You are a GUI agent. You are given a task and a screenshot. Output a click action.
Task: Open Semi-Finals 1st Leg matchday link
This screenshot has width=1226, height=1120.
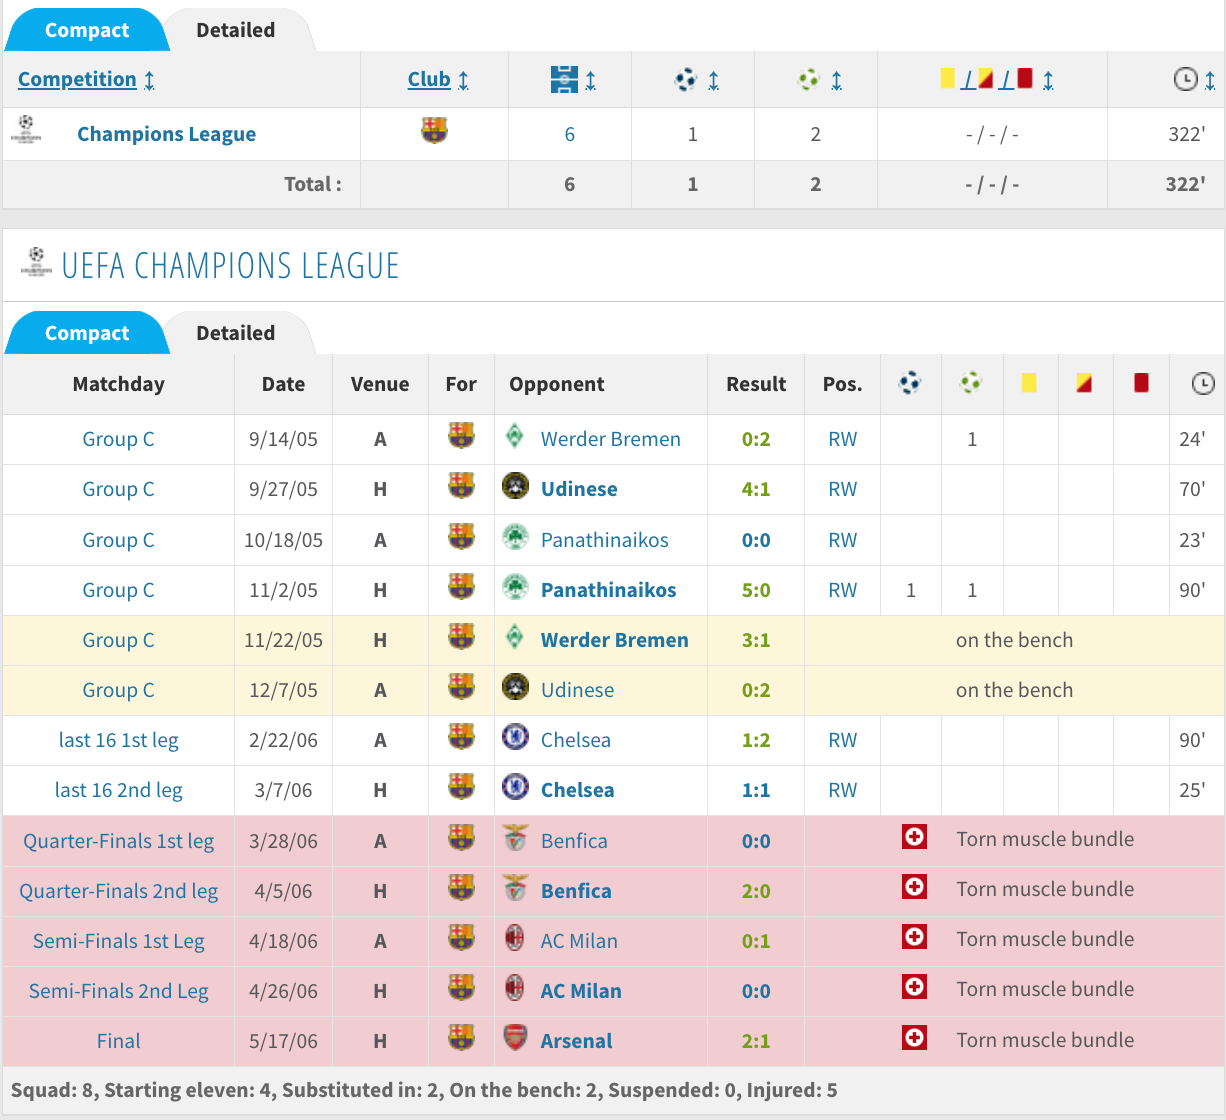(118, 941)
